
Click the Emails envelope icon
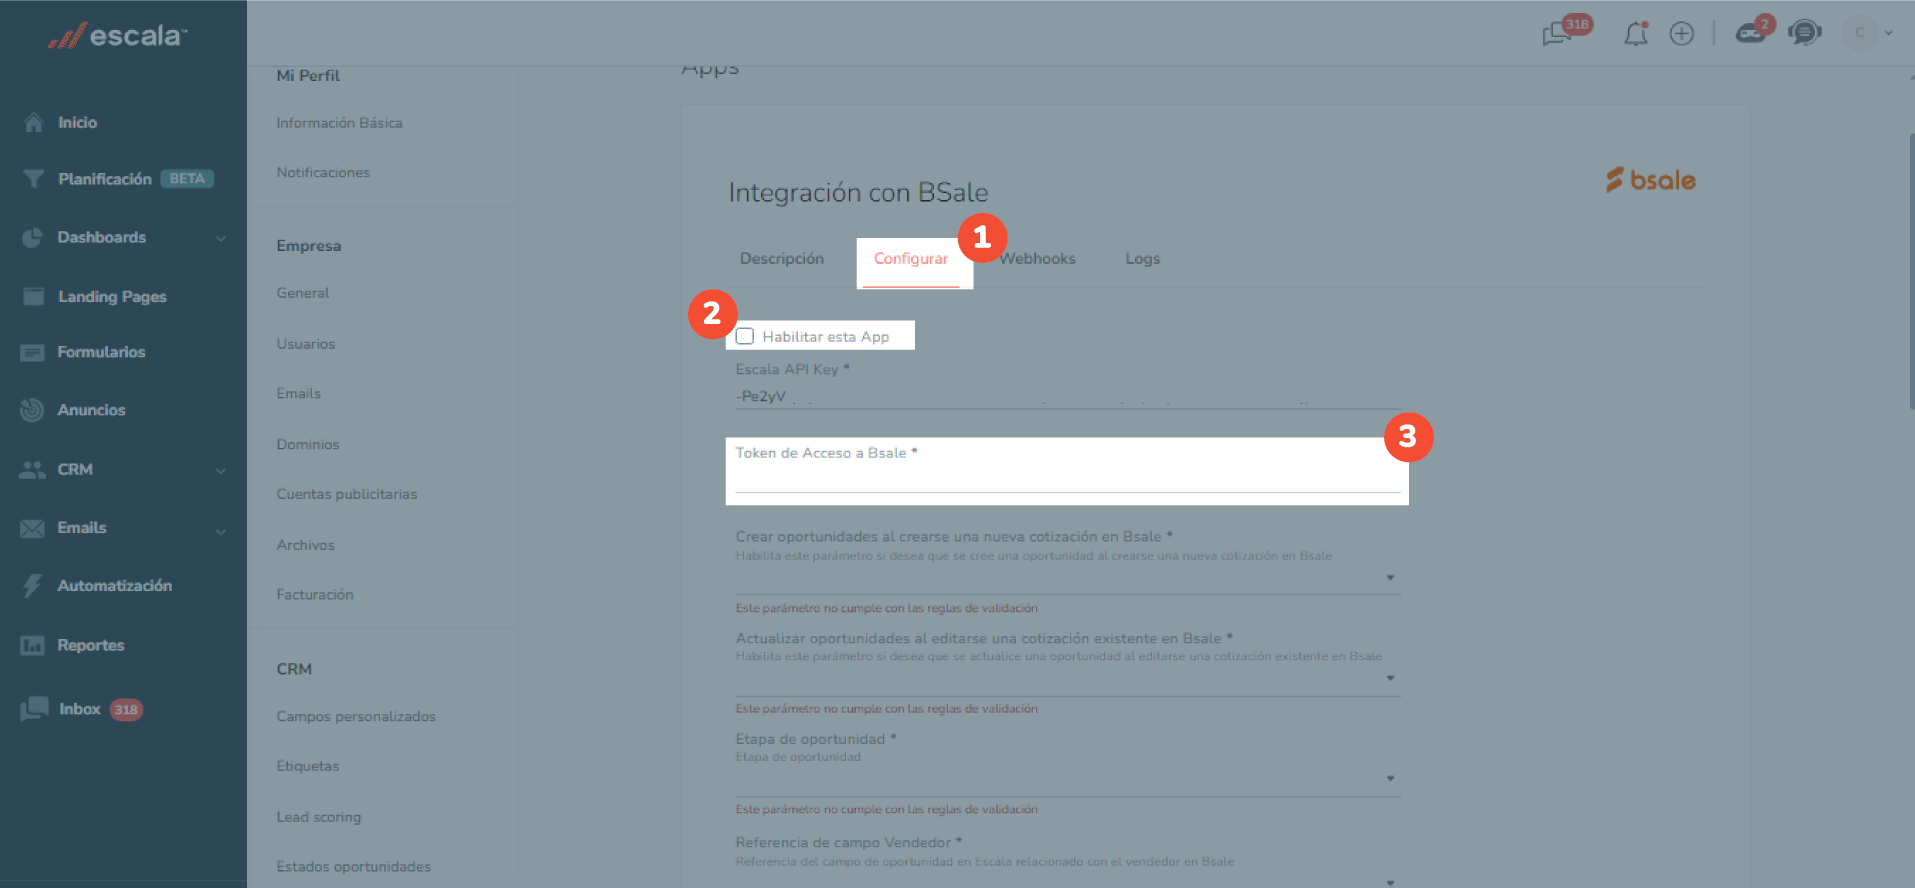click(x=32, y=528)
